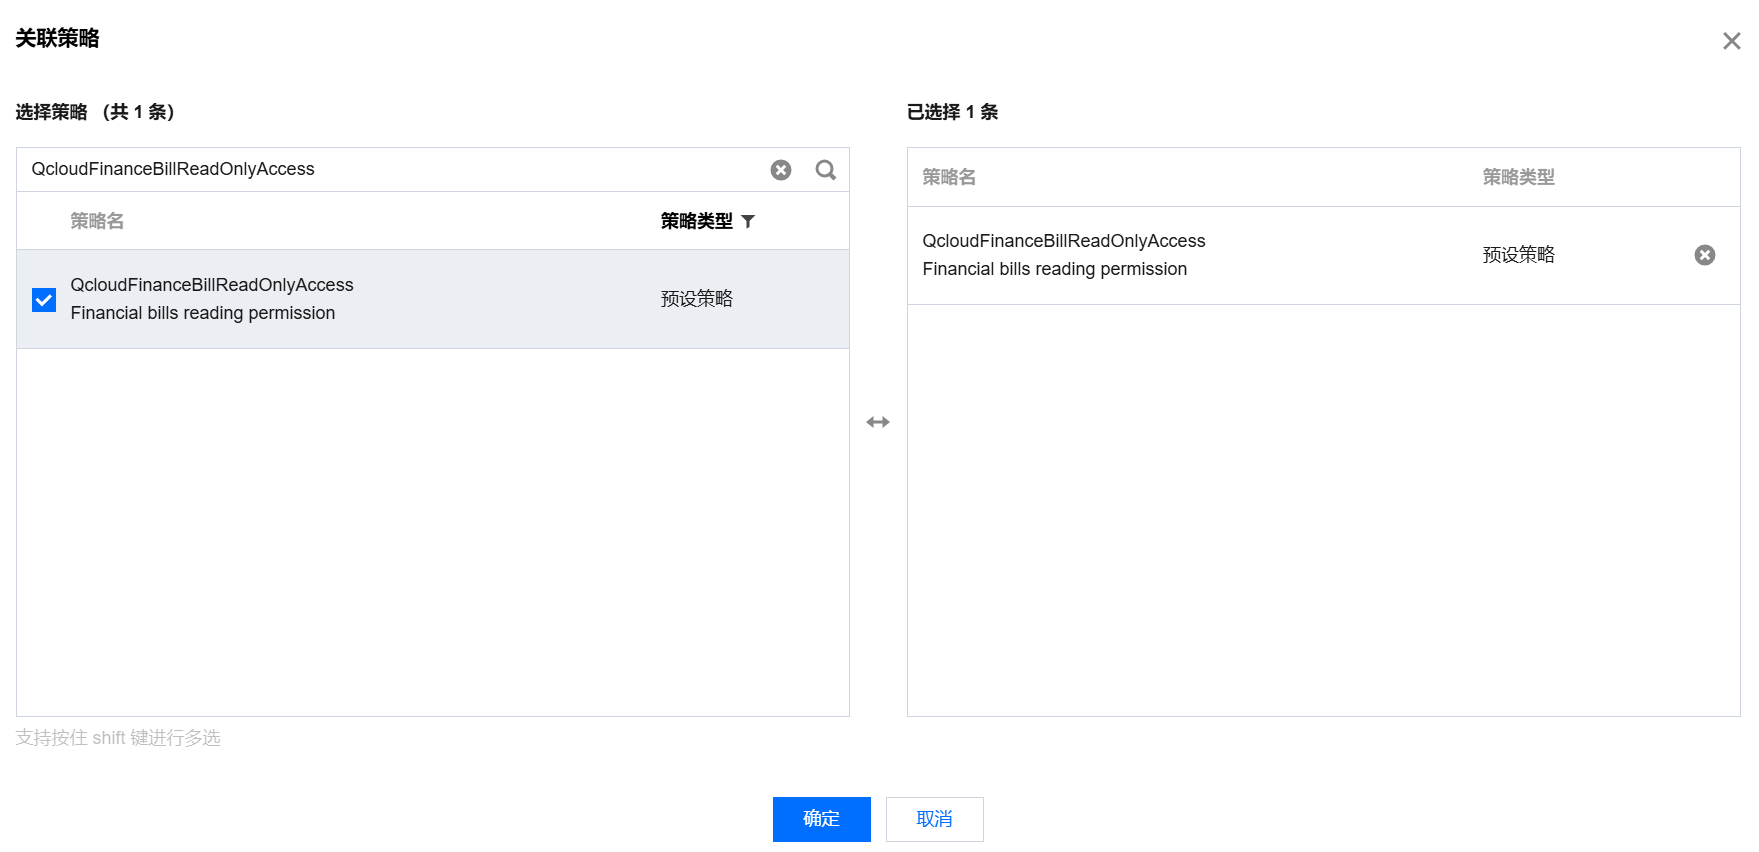1759x852 pixels.
Task: Click the 策略名 header in selected table
Action: click(949, 177)
